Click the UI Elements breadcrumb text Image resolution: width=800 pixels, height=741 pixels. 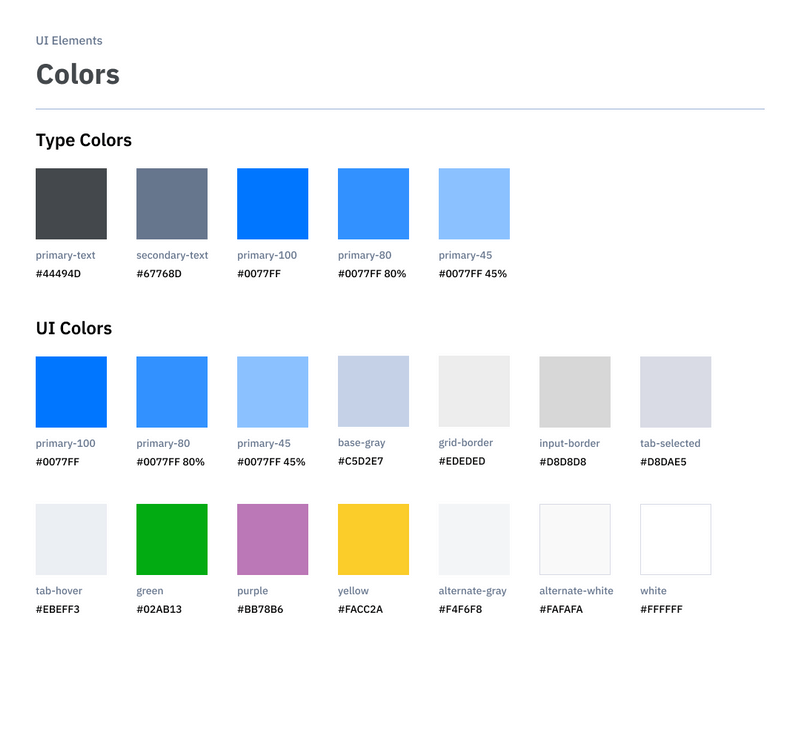click(69, 41)
